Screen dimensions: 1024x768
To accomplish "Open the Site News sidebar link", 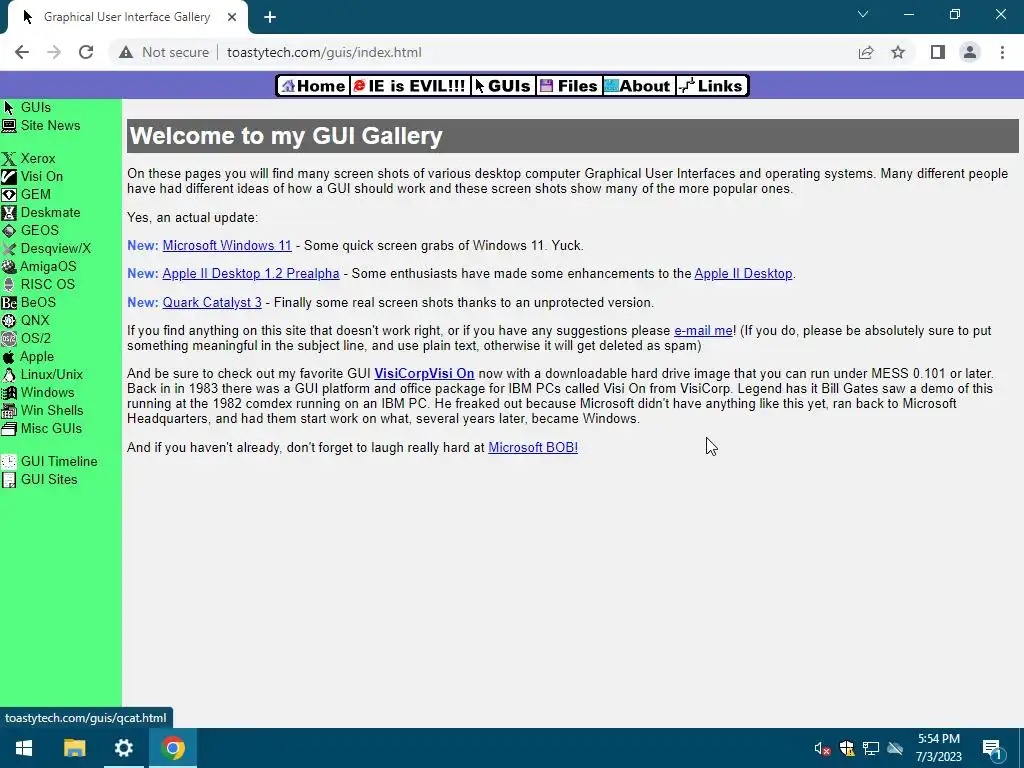I will coord(50,125).
